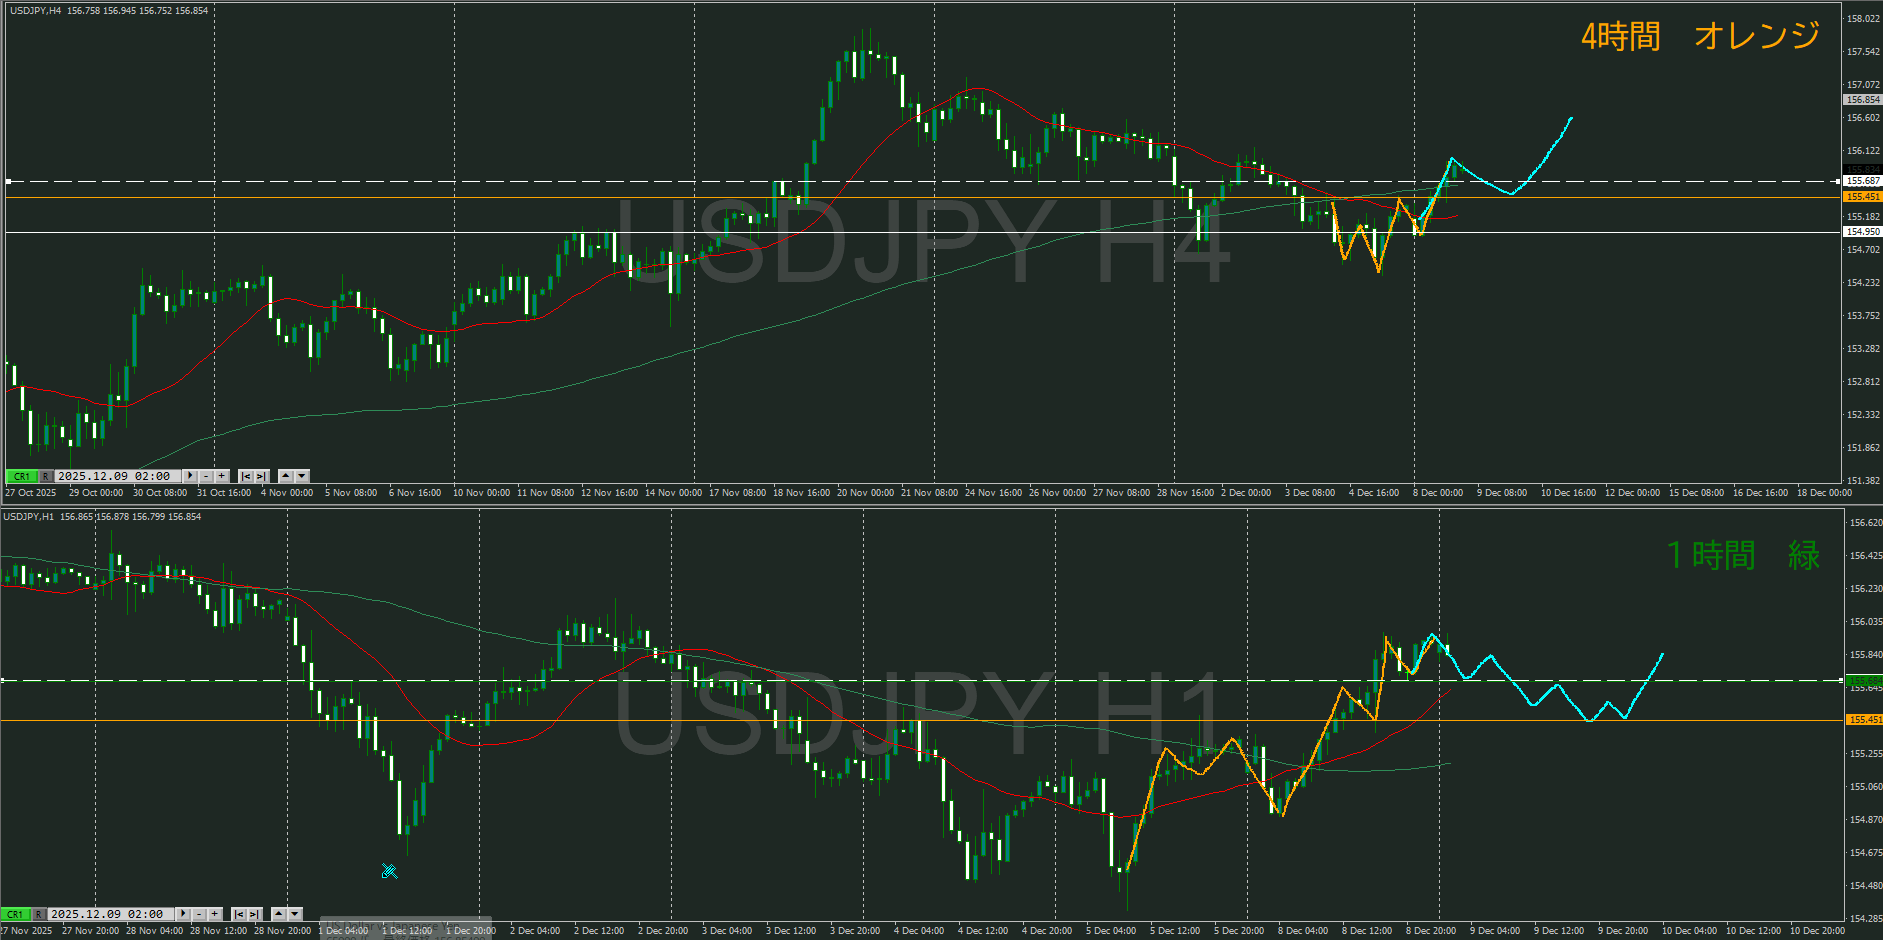Jump to start with the H1 chart |< button
Screen dimensions: 1883x940
click(x=239, y=914)
